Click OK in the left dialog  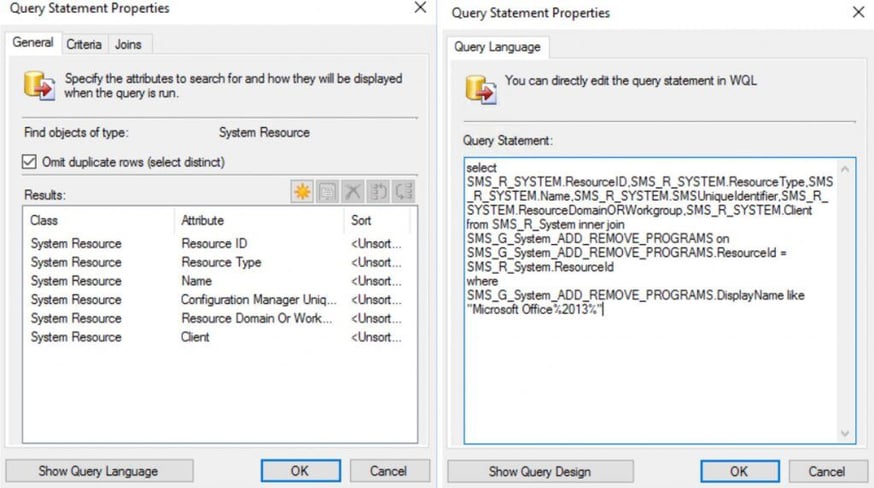click(300, 470)
